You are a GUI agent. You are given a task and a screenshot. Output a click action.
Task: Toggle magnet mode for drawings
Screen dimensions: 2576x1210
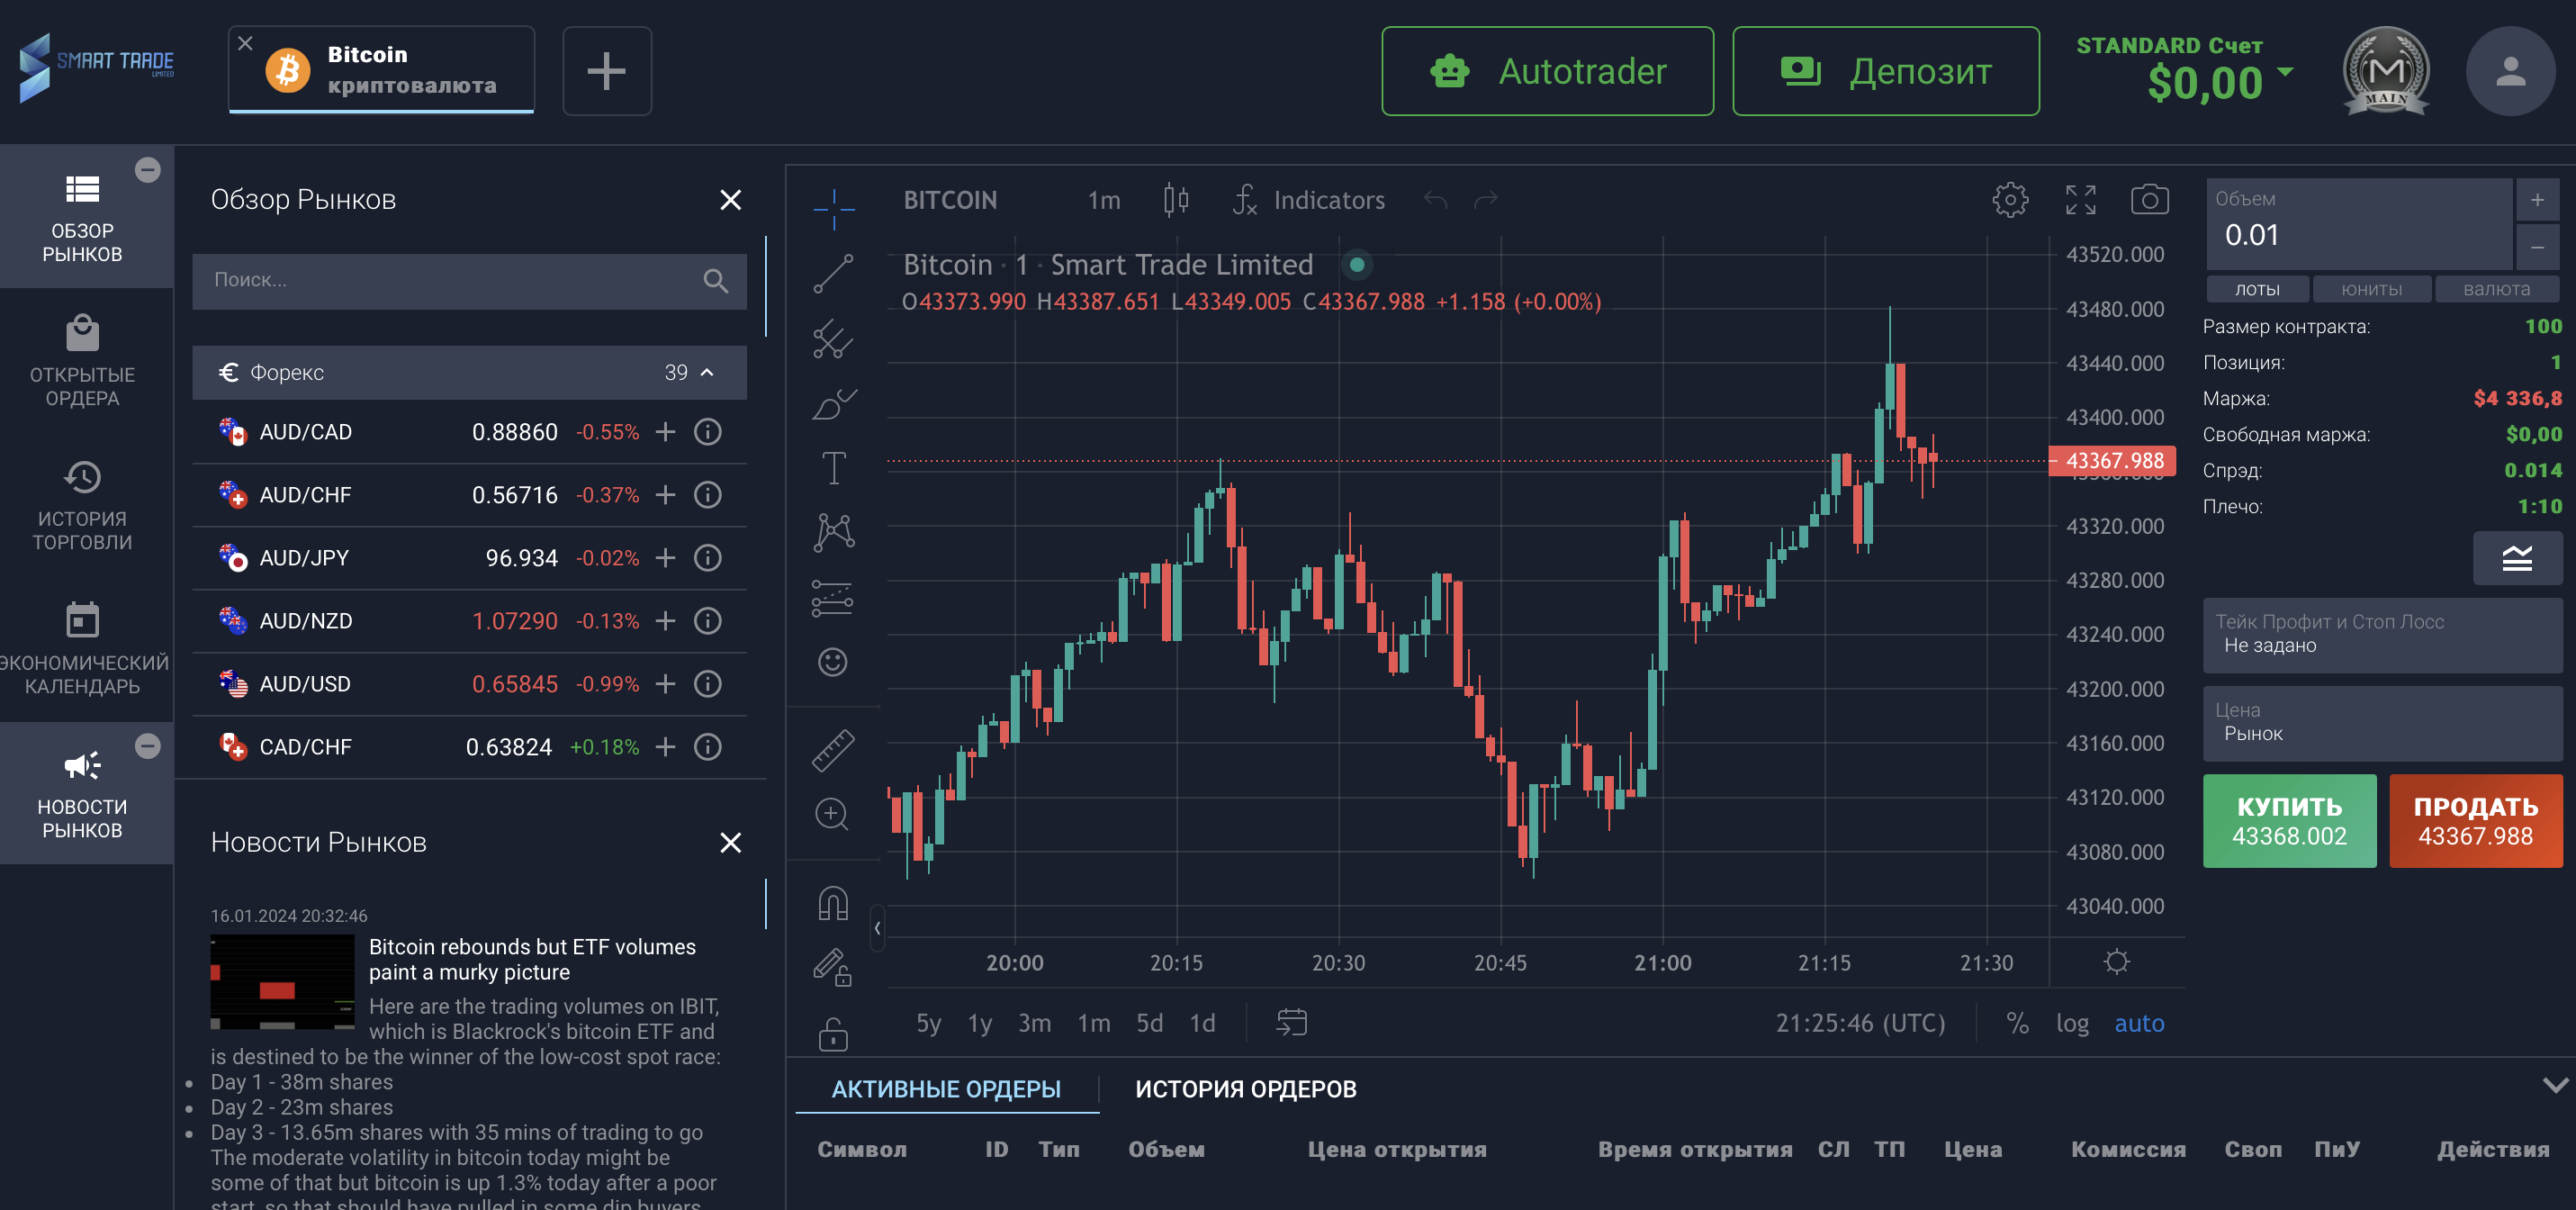pyautogui.click(x=833, y=903)
